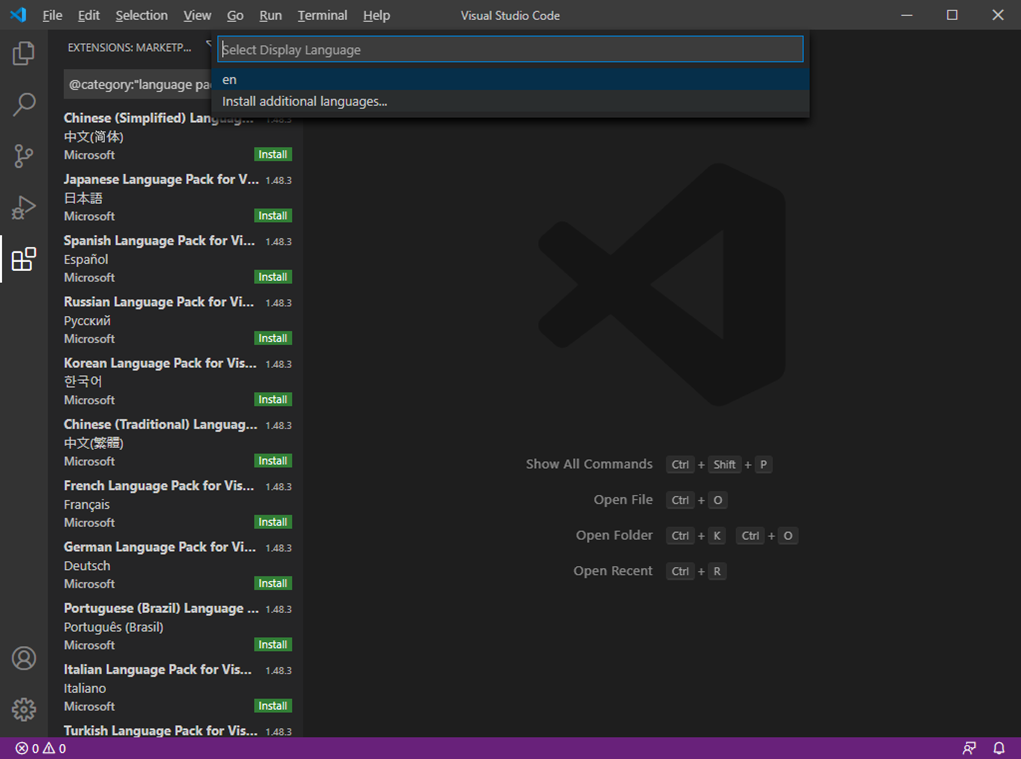Install the Spanish Language Pack
Screen dimensions: 1021x759
tap(273, 277)
